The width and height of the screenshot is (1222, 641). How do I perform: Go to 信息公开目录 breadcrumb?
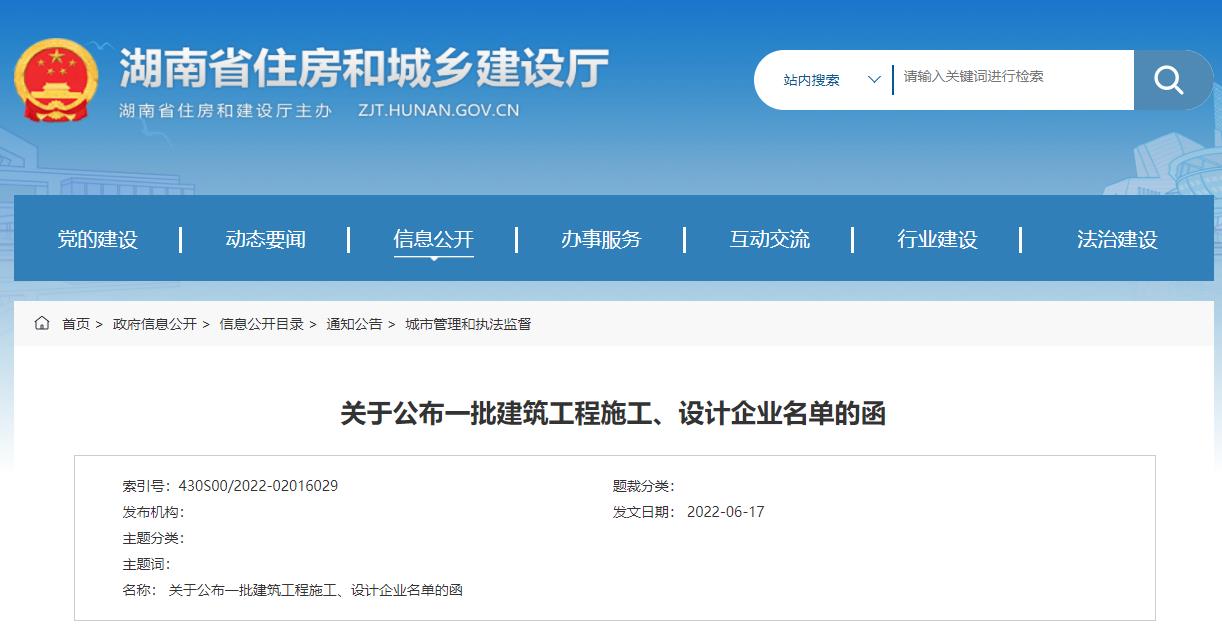tap(261, 324)
